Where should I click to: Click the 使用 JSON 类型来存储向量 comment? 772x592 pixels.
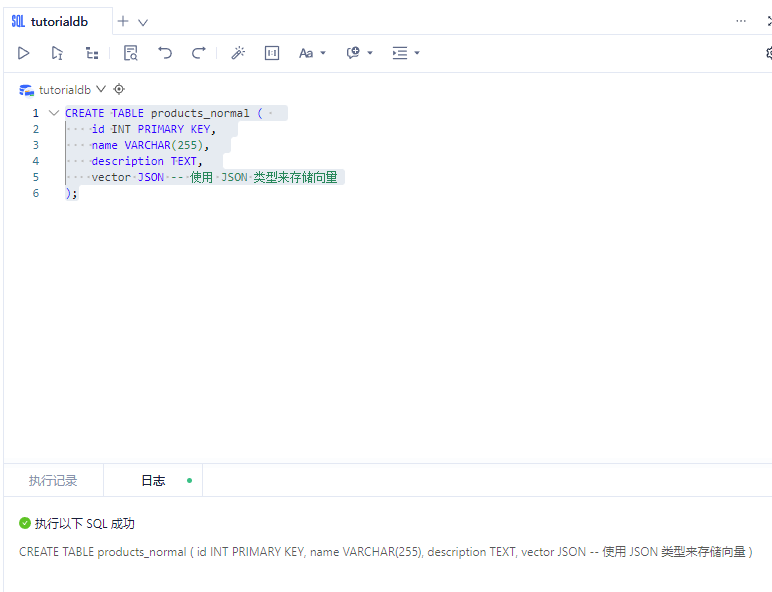264,177
